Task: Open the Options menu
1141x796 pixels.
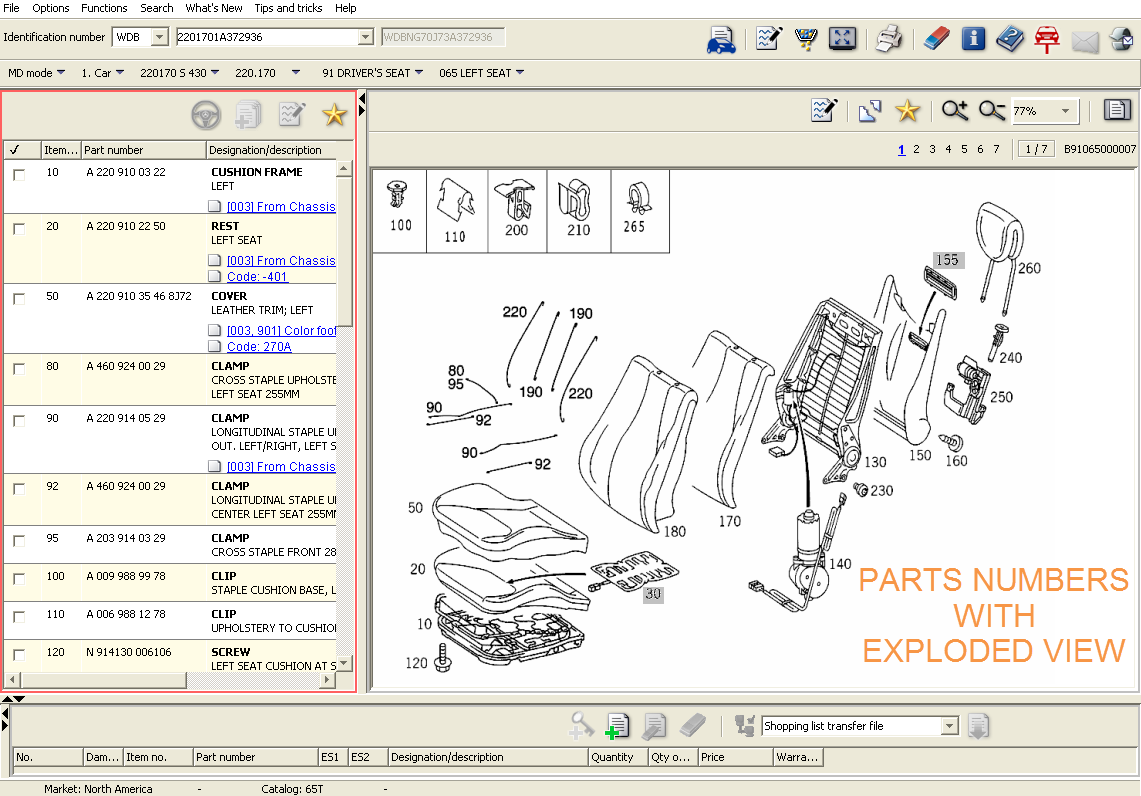Action: [x=50, y=8]
